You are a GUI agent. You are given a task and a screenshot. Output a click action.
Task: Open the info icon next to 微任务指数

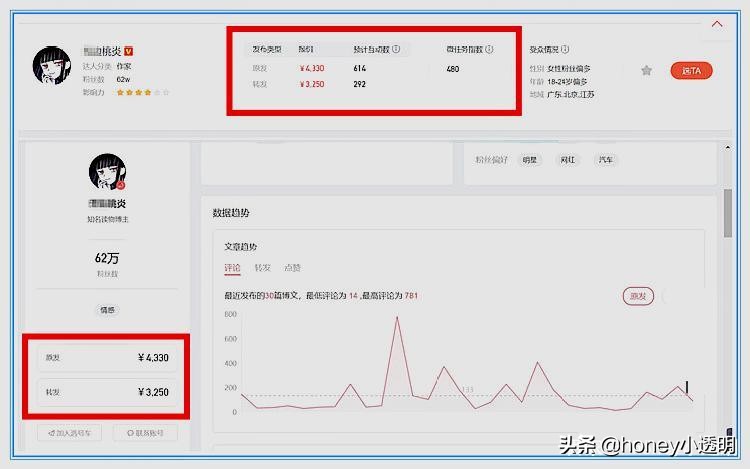[x=489, y=49]
